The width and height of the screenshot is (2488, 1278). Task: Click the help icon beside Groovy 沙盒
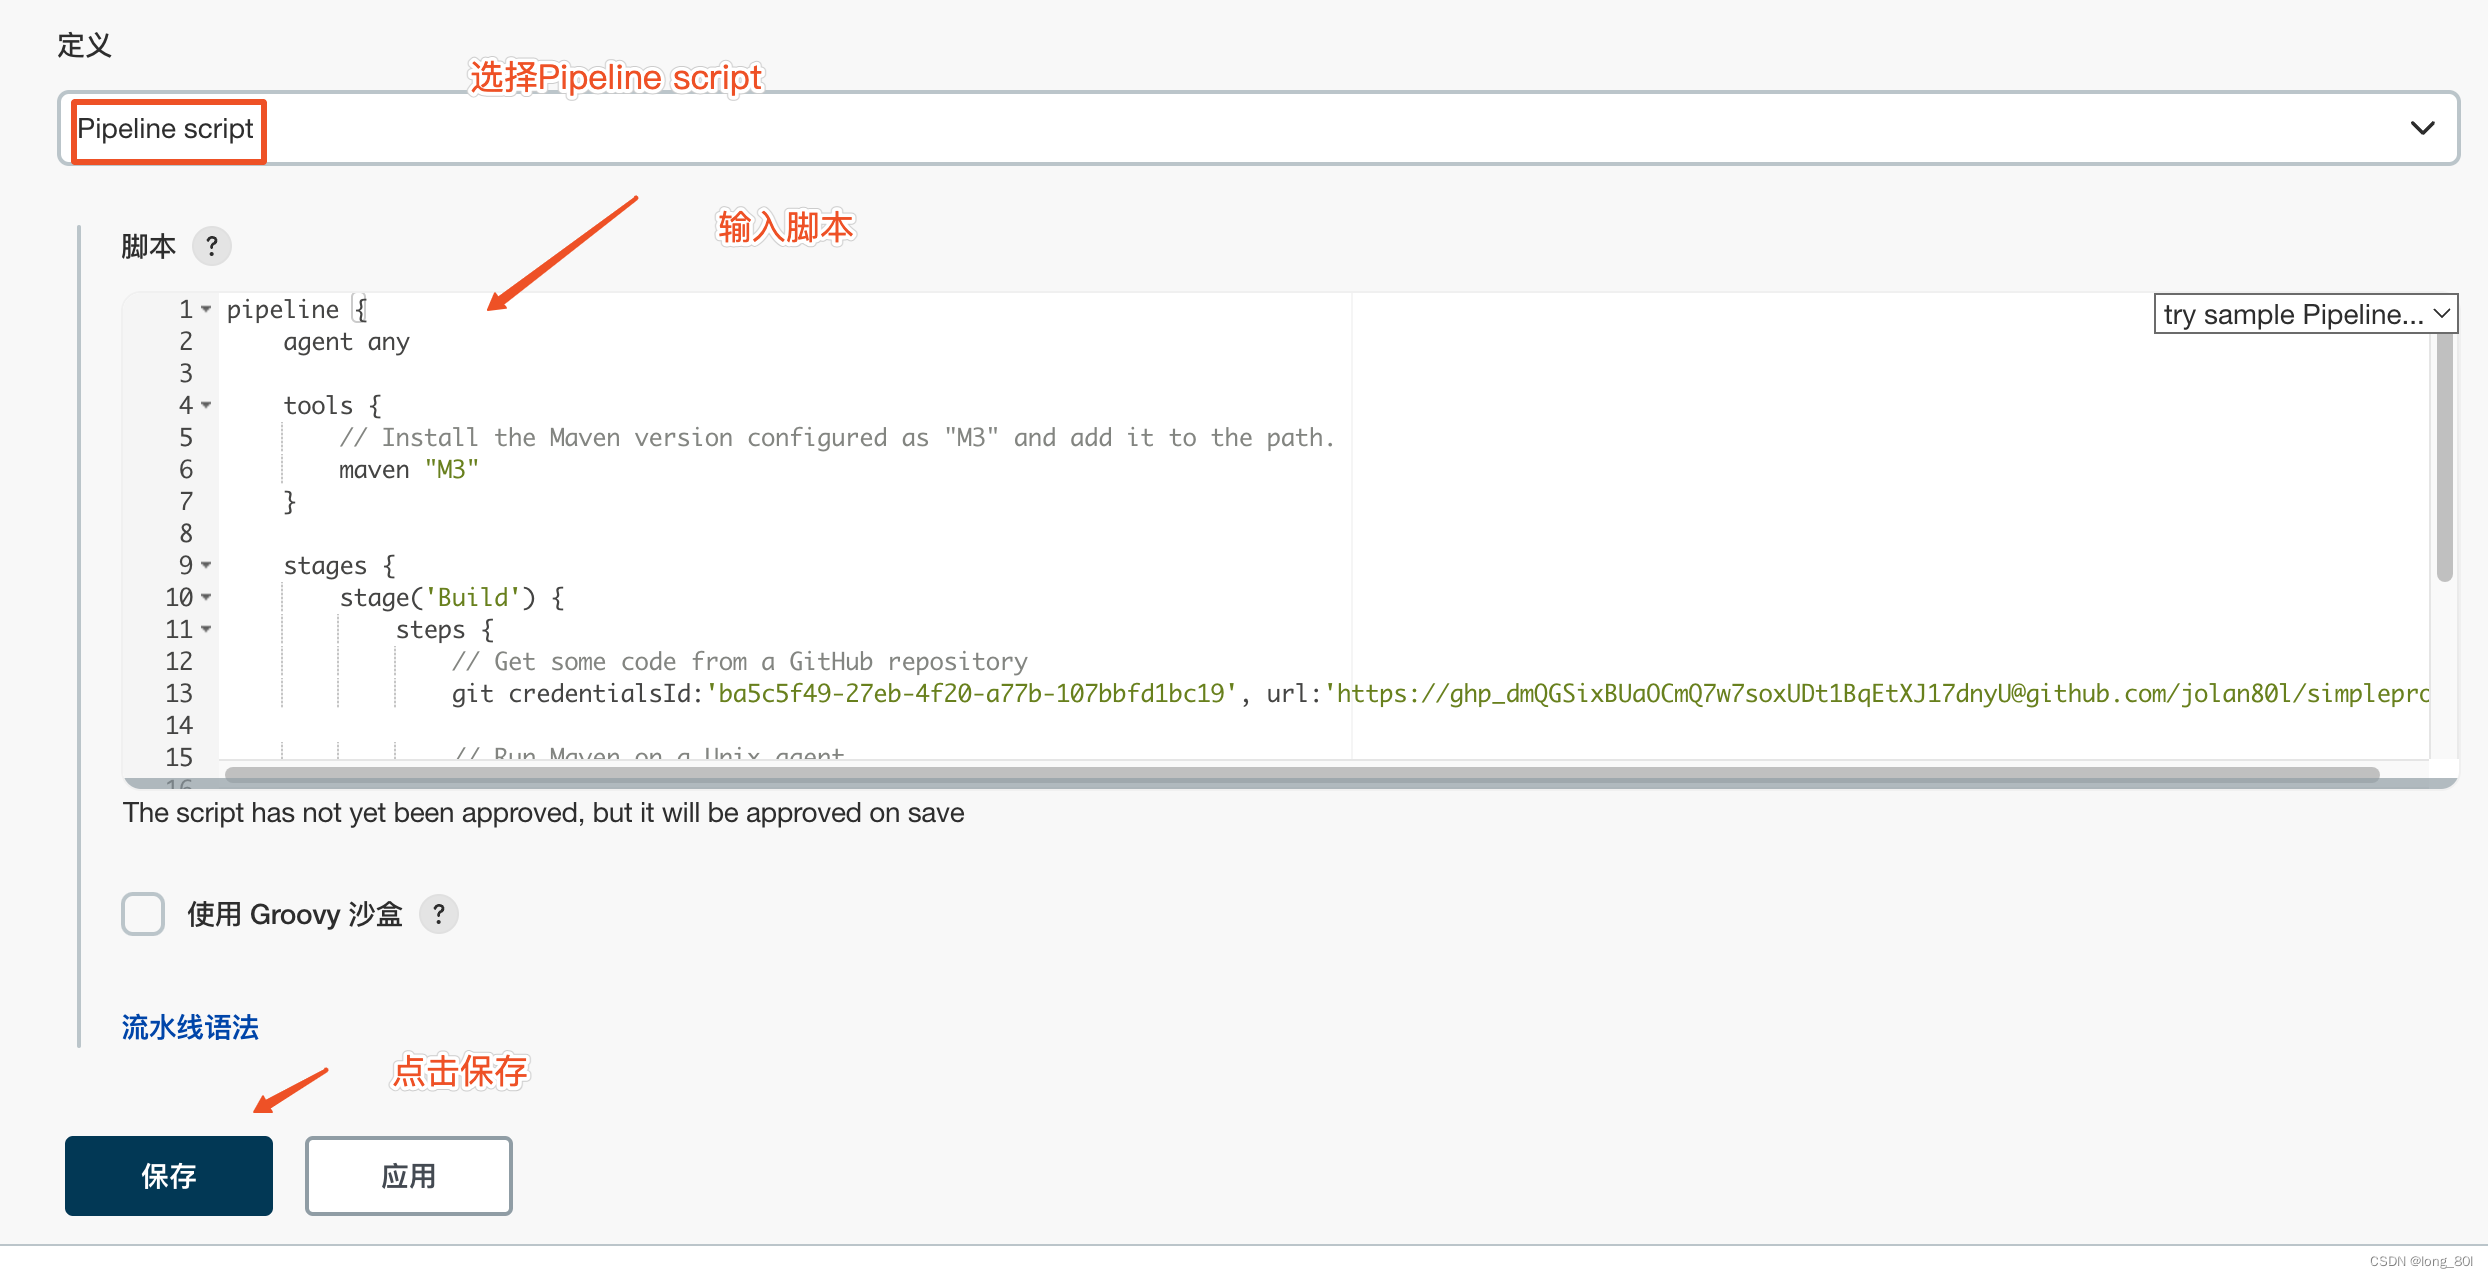tap(438, 914)
